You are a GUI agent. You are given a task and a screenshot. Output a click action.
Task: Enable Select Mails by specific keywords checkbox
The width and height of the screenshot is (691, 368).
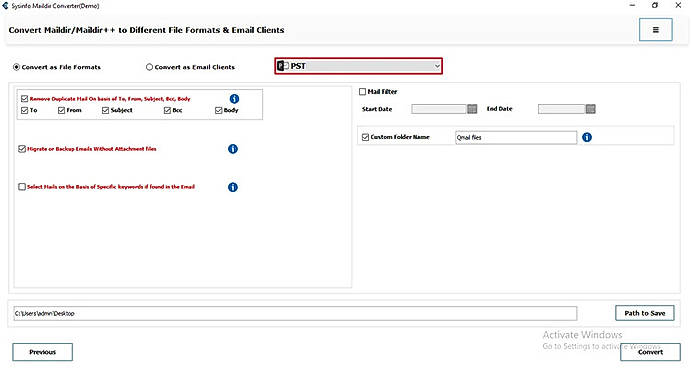[x=22, y=187]
